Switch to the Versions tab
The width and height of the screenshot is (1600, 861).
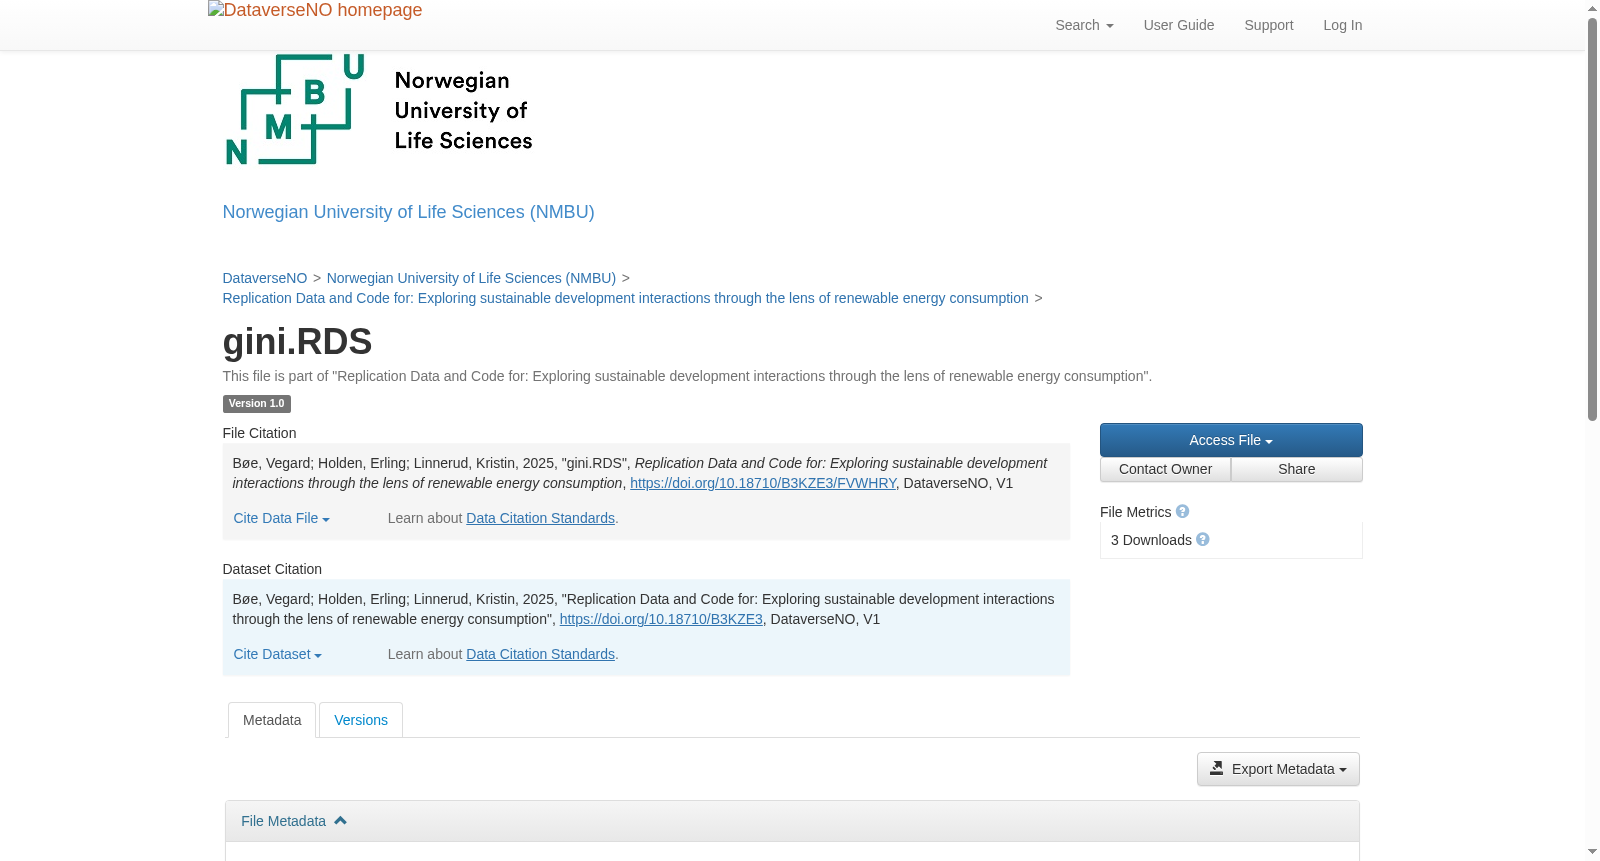[361, 720]
